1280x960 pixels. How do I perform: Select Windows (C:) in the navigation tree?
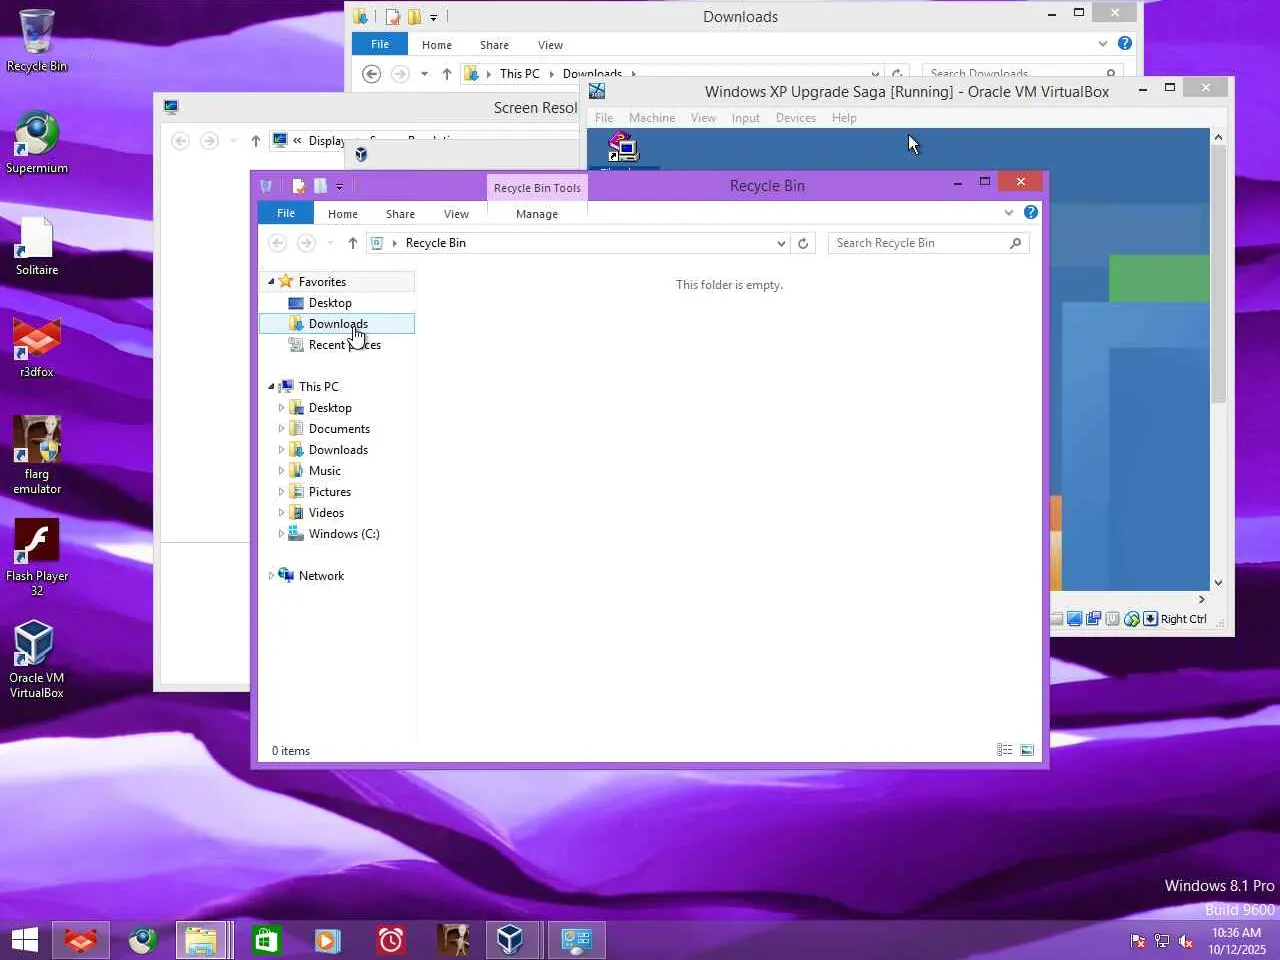(x=344, y=534)
